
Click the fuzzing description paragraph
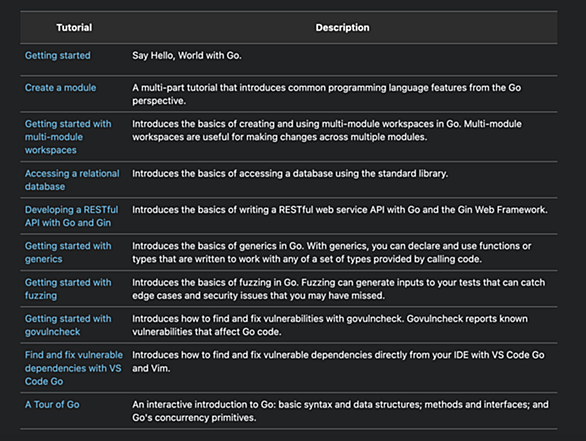pyautogui.click(x=339, y=289)
